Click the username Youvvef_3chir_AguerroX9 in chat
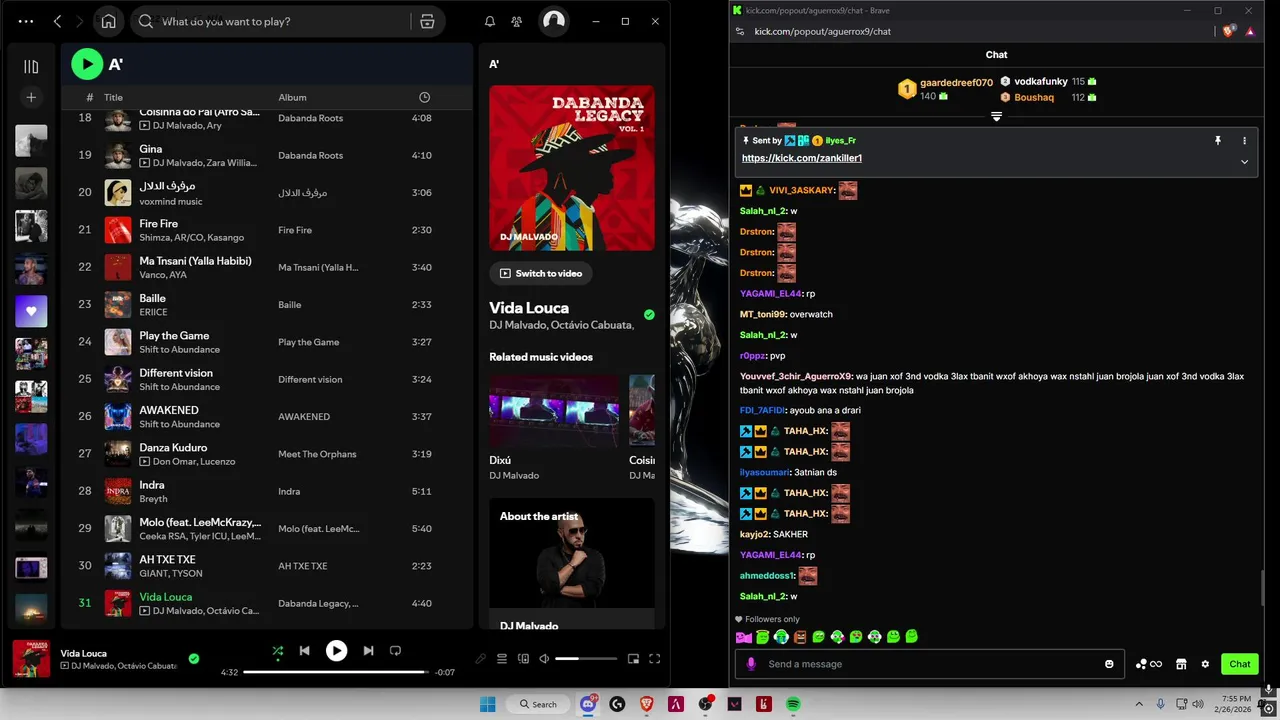Screen dimensions: 1280x720 (x=796, y=376)
